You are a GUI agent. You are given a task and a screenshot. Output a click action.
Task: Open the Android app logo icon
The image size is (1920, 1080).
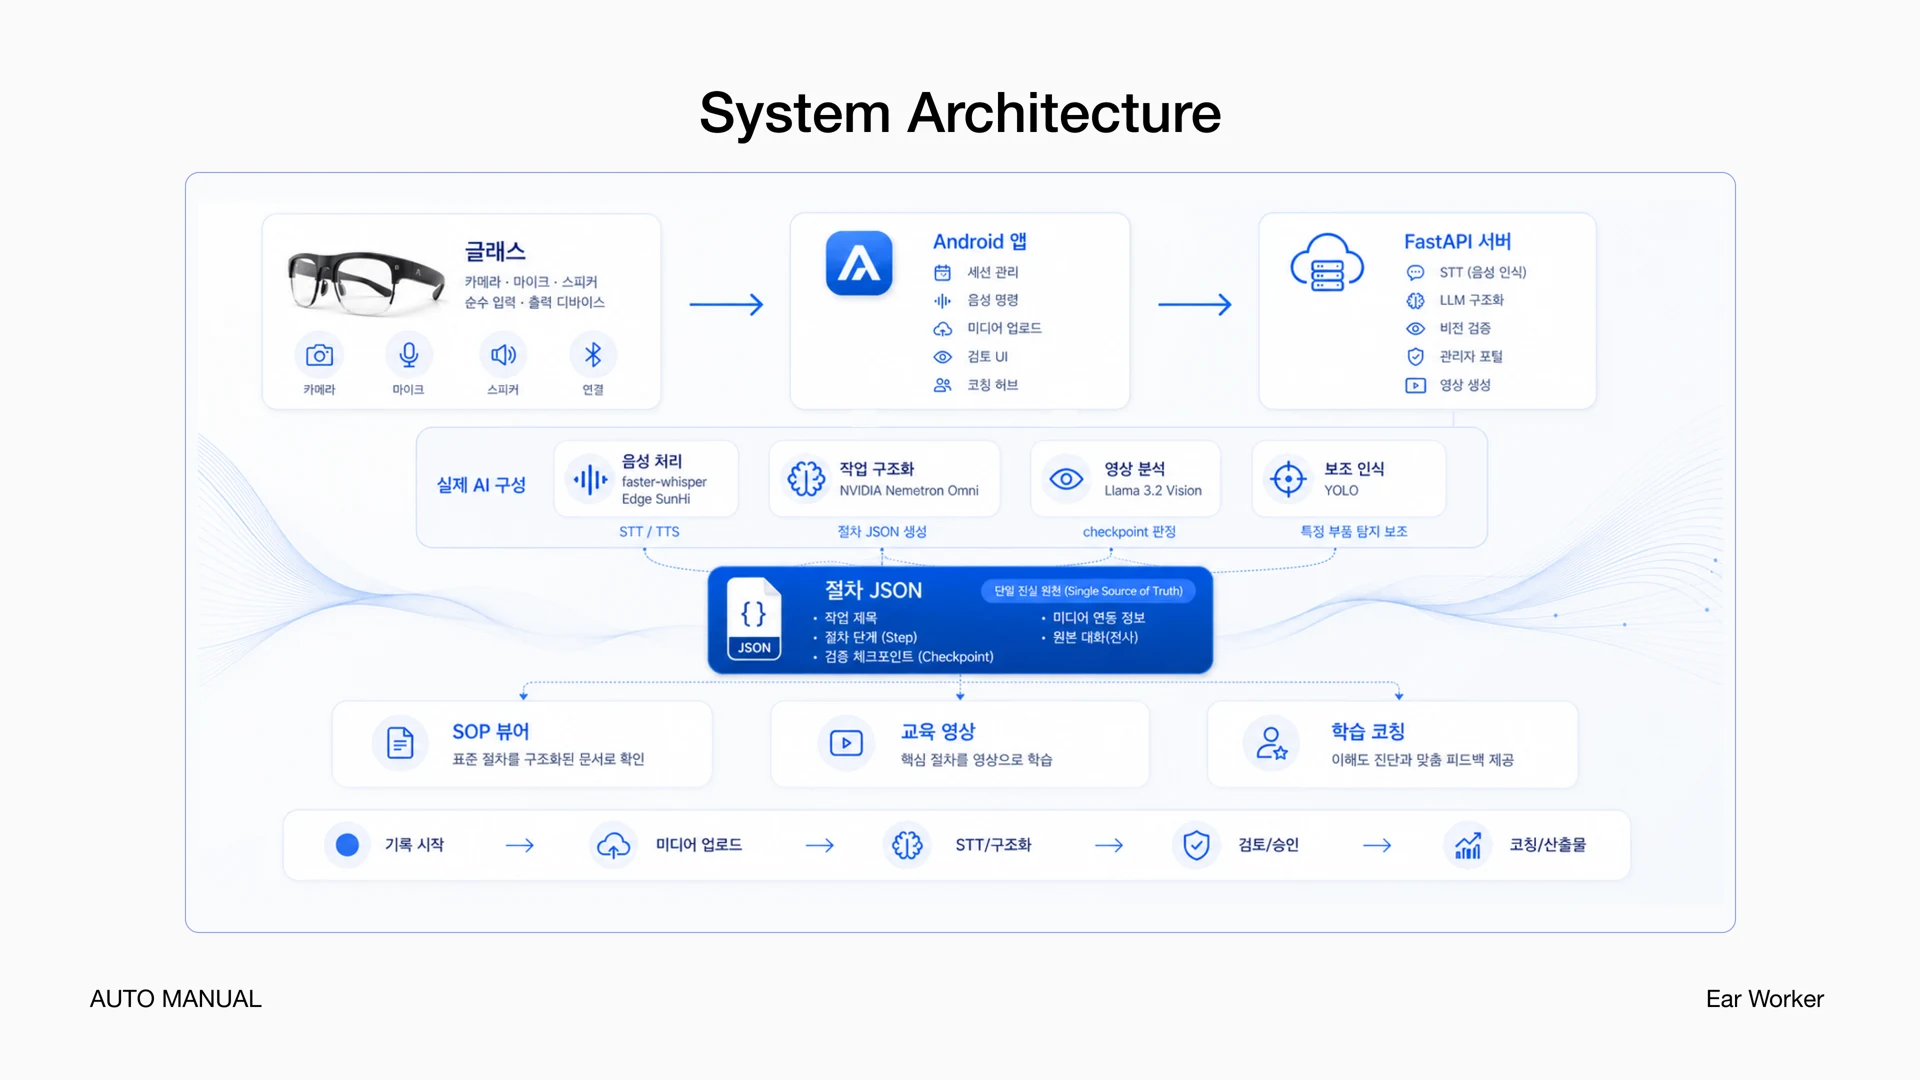click(859, 263)
